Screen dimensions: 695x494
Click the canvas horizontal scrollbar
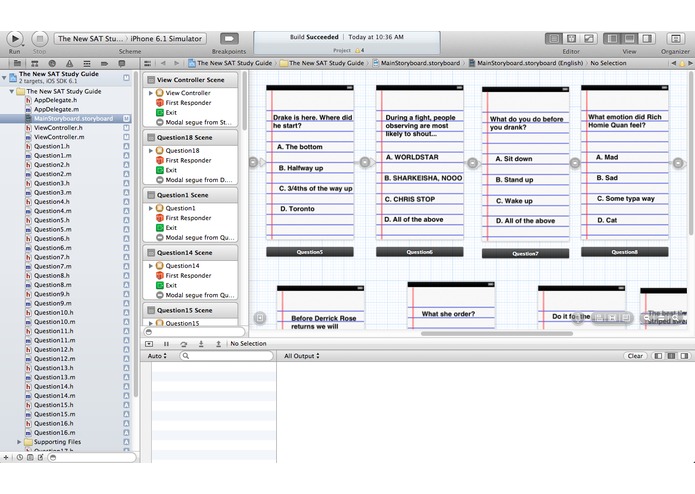coord(496,334)
